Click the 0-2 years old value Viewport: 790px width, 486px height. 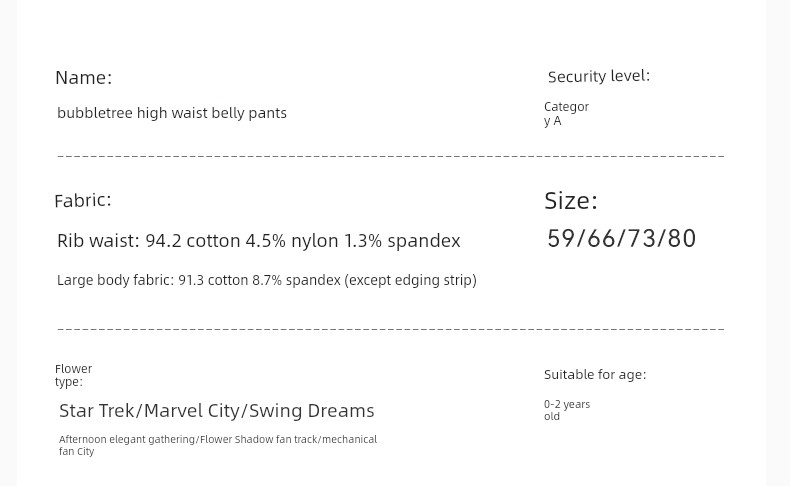pyautogui.click(x=567, y=410)
